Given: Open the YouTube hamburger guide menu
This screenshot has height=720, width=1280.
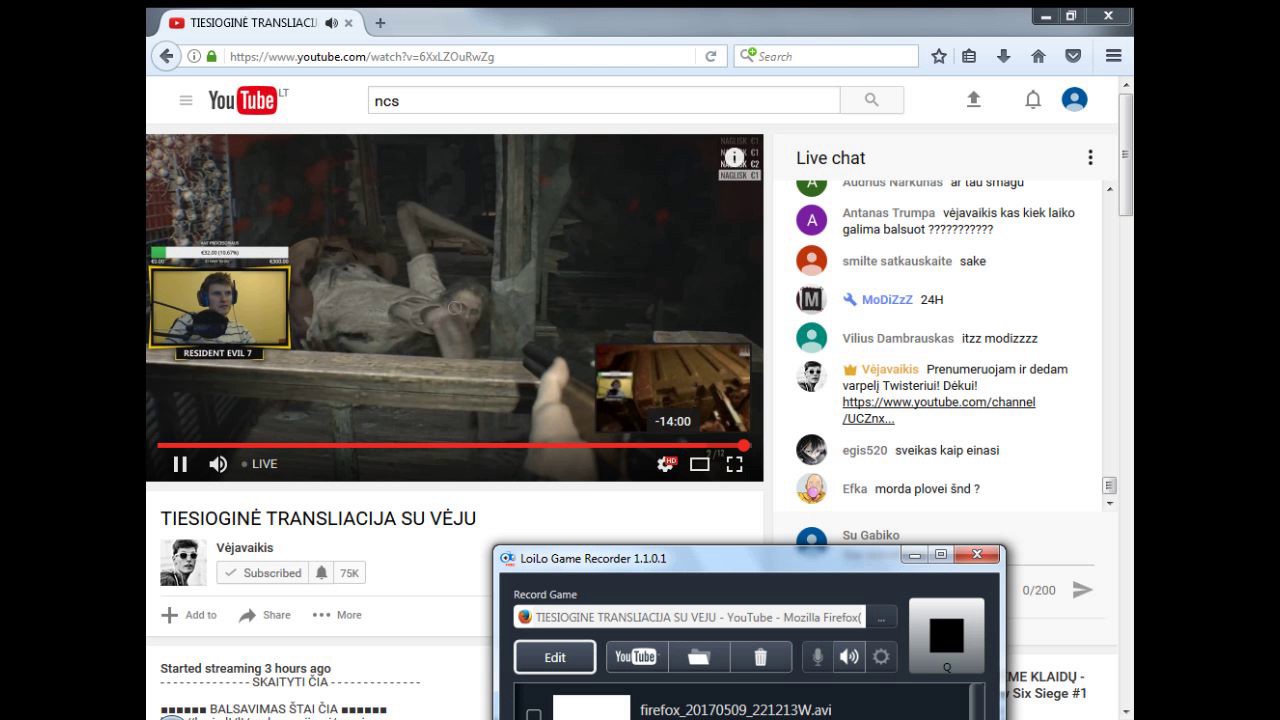Looking at the screenshot, I should coord(185,100).
